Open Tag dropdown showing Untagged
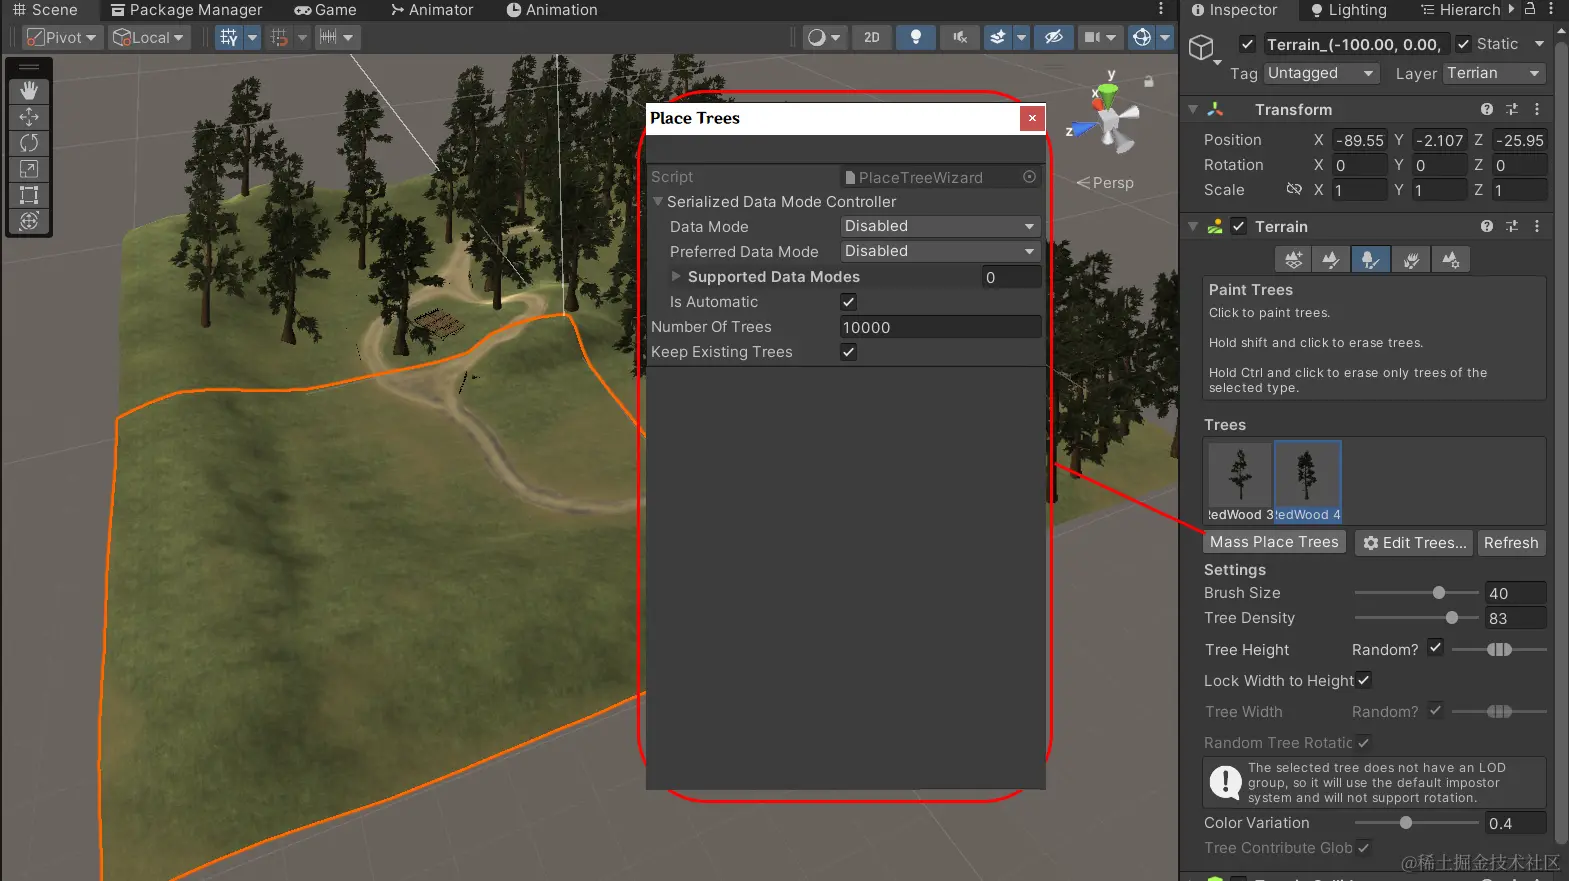The image size is (1569, 881). point(1322,73)
